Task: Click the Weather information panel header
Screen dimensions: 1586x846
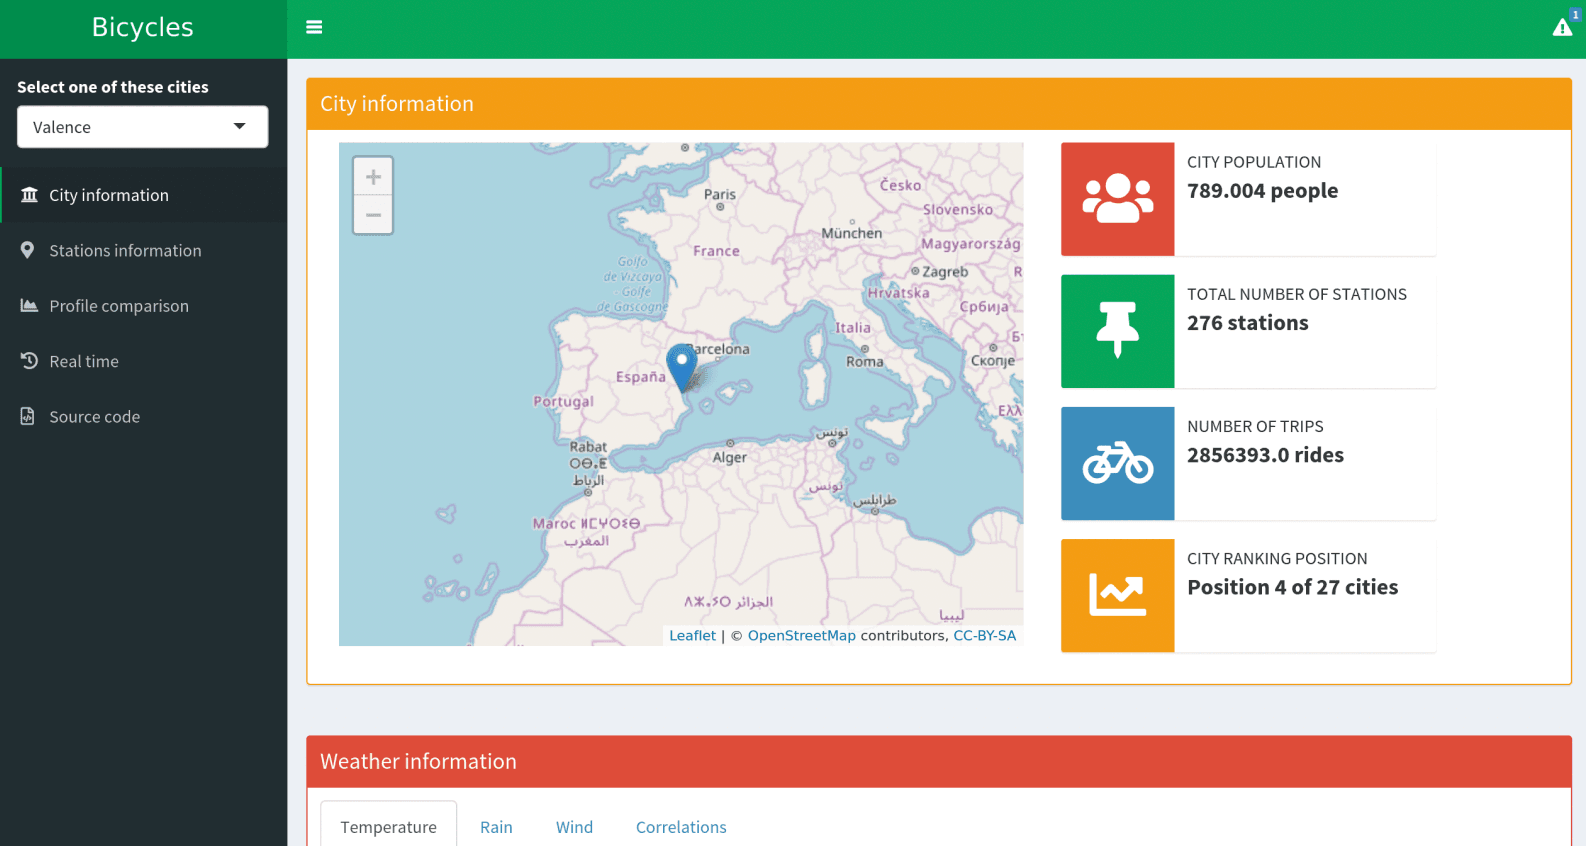Action: 939,761
